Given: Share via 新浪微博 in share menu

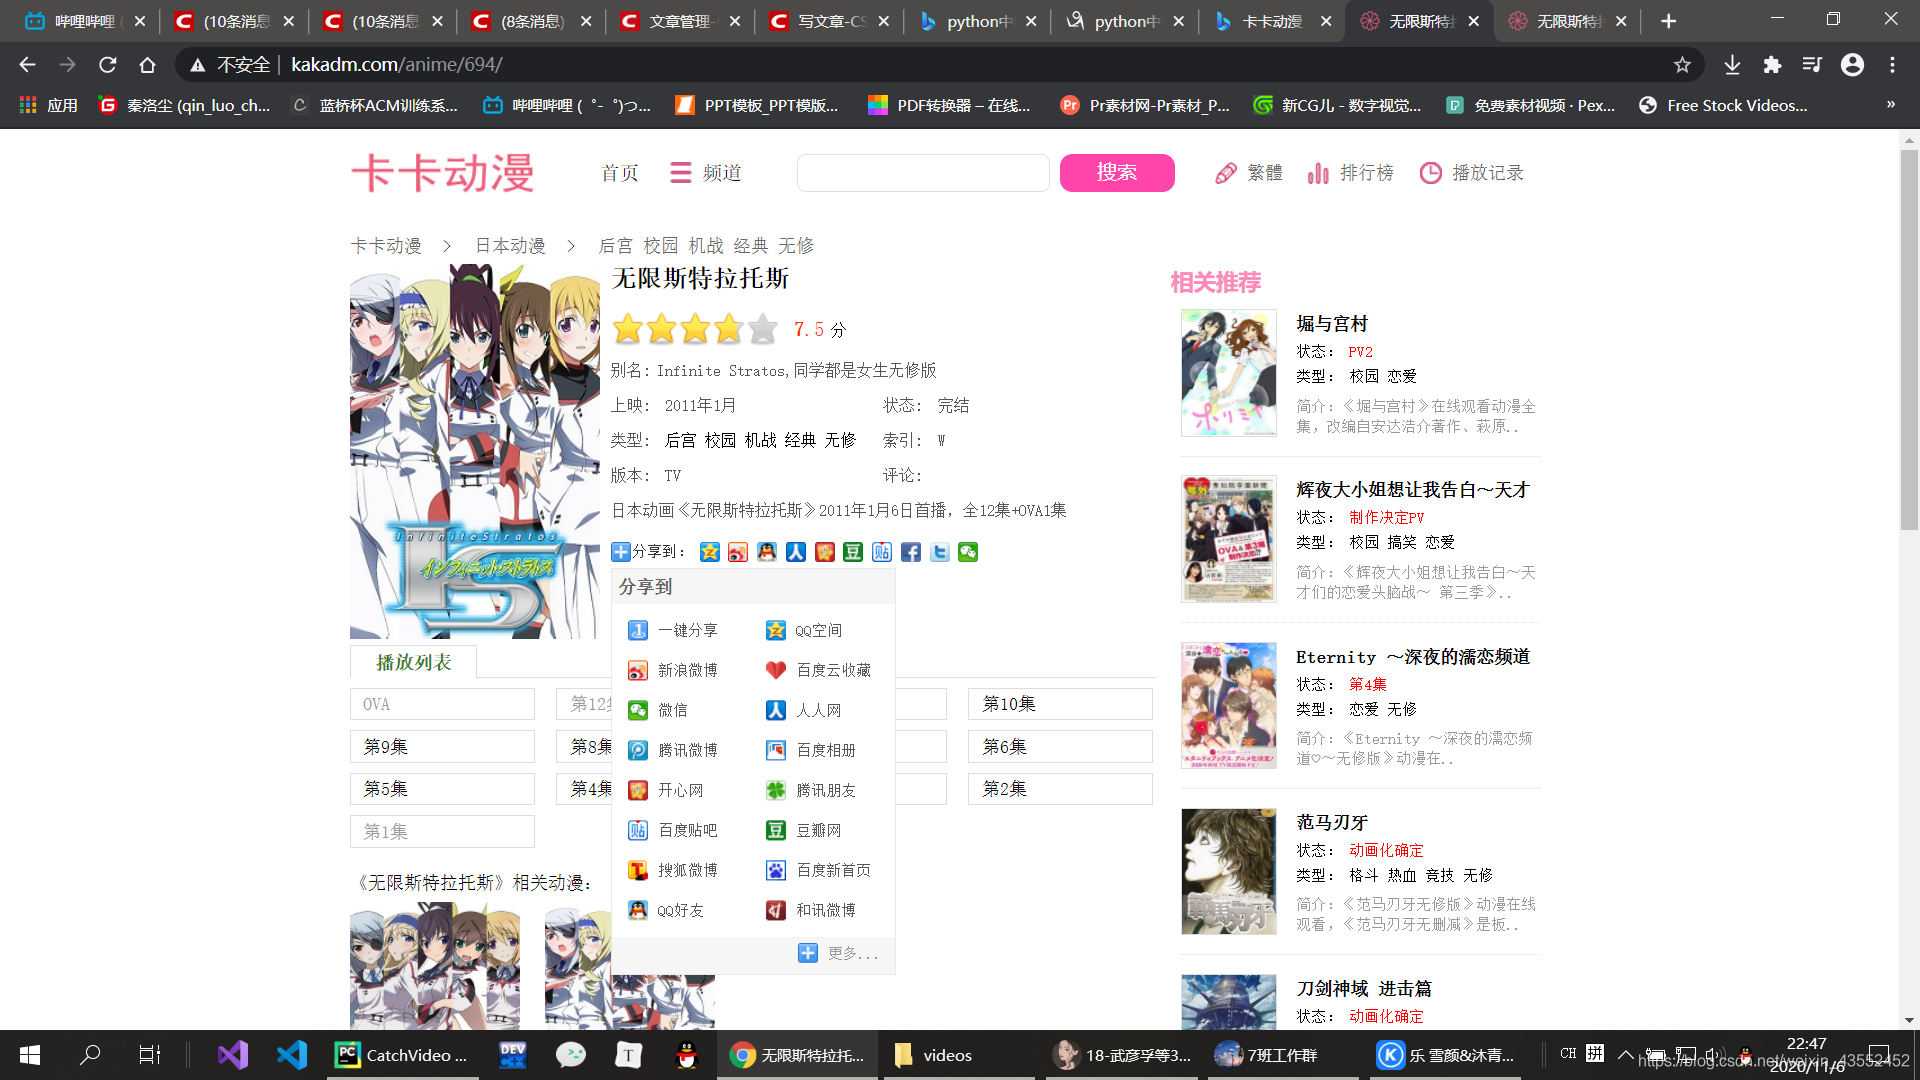Looking at the screenshot, I should [x=637, y=671].
